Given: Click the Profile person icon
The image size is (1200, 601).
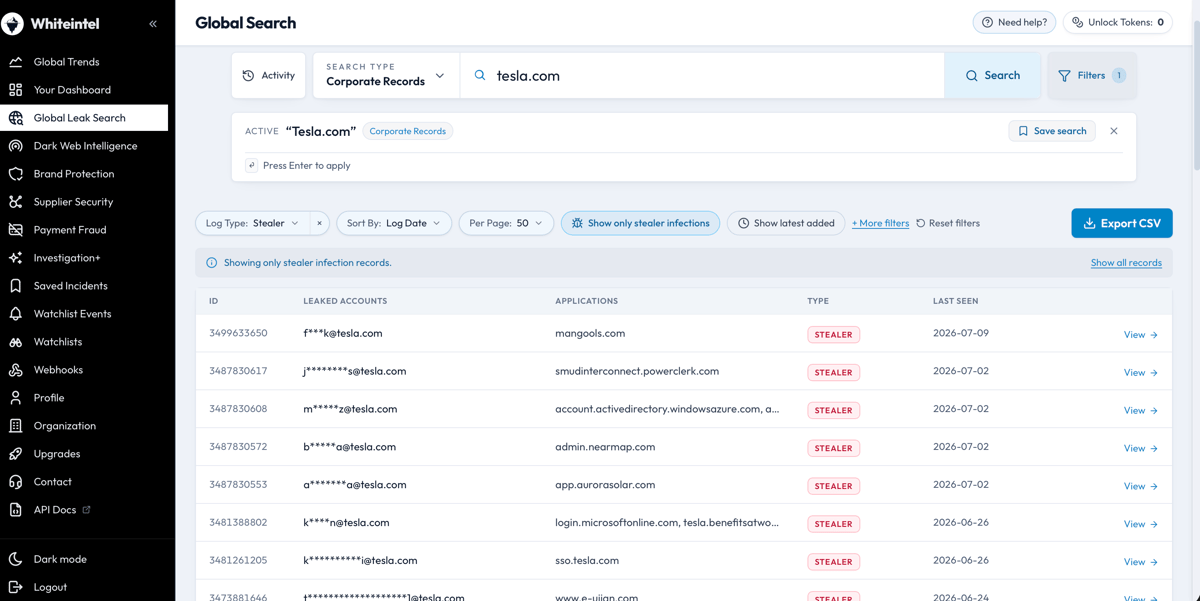Looking at the screenshot, I should [x=16, y=398].
